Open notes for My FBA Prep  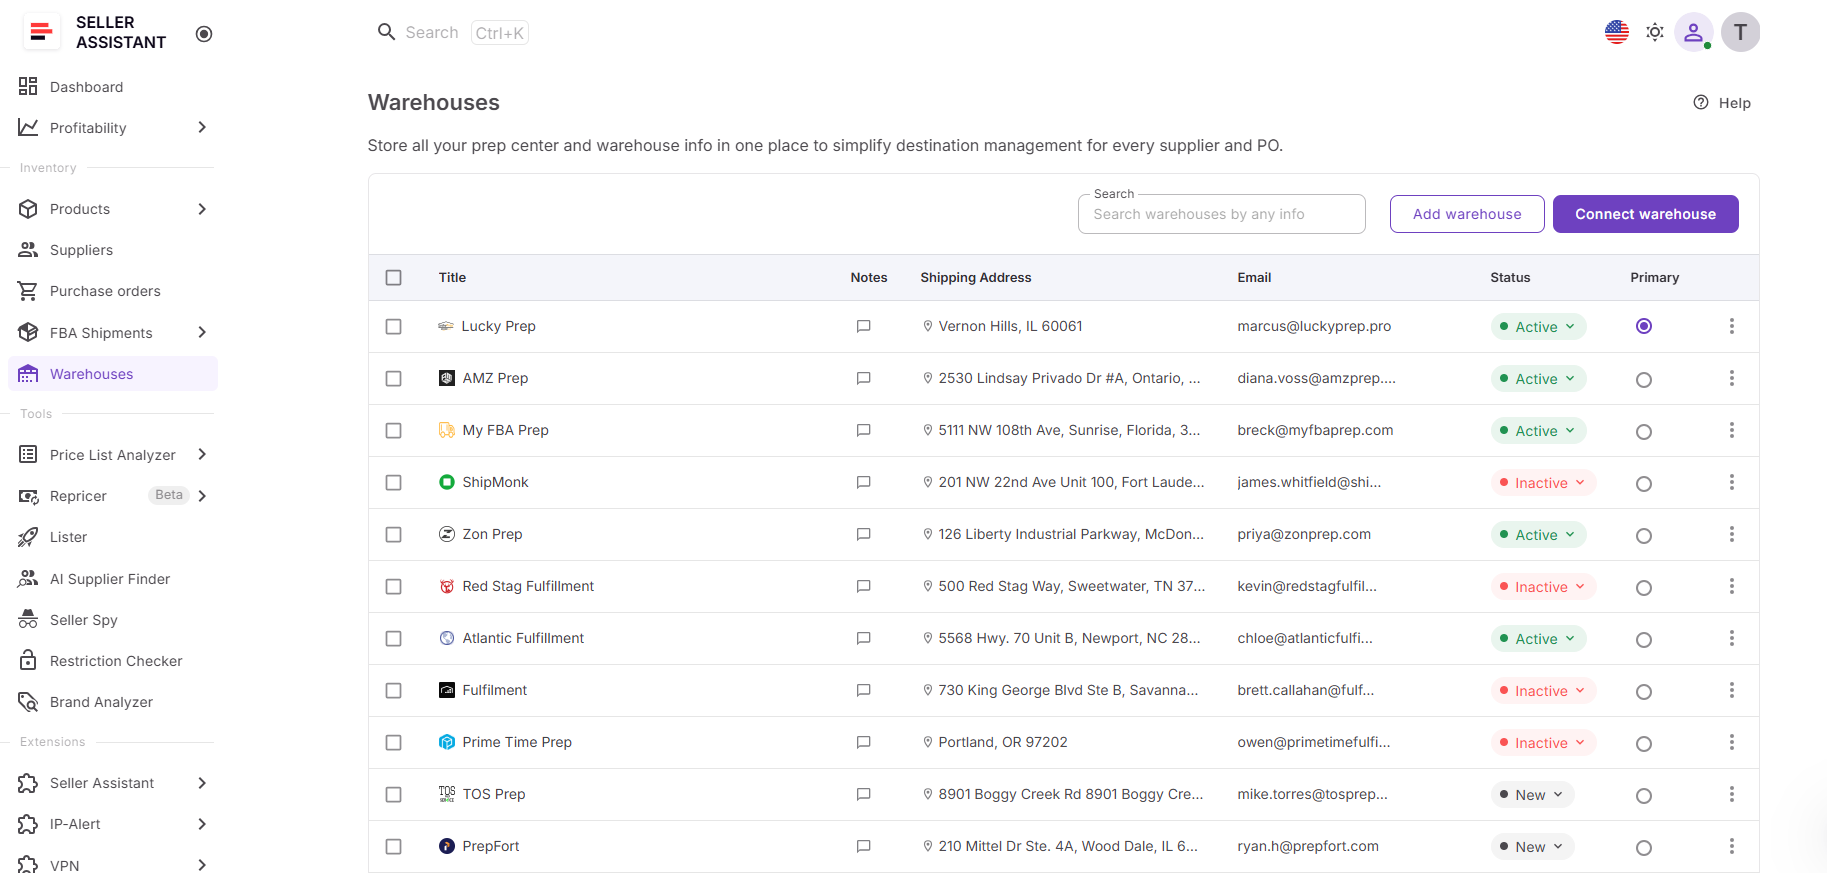(864, 430)
